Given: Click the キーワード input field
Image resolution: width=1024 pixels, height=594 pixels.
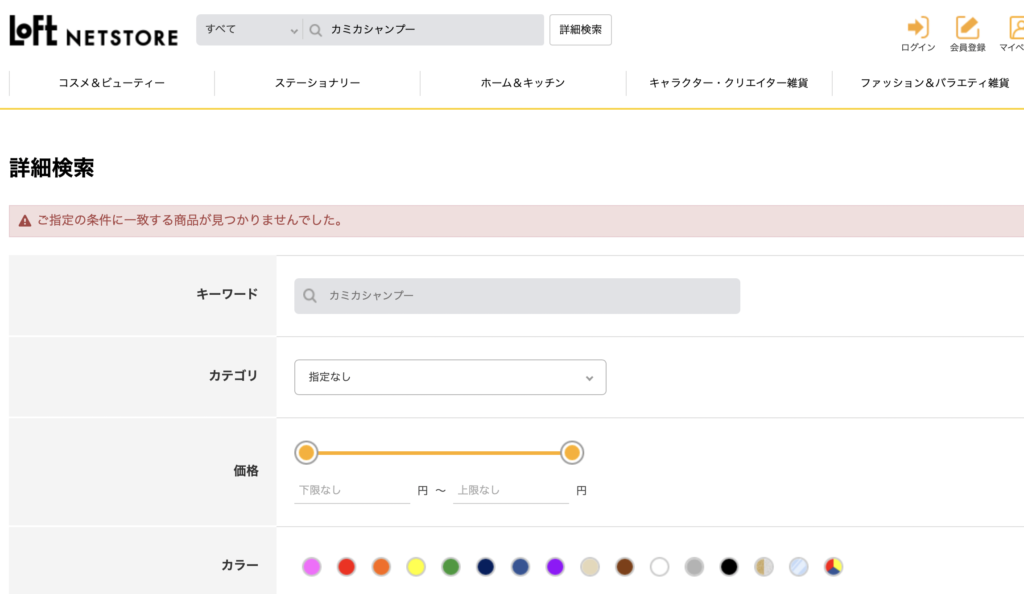Looking at the screenshot, I should [x=517, y=296].
